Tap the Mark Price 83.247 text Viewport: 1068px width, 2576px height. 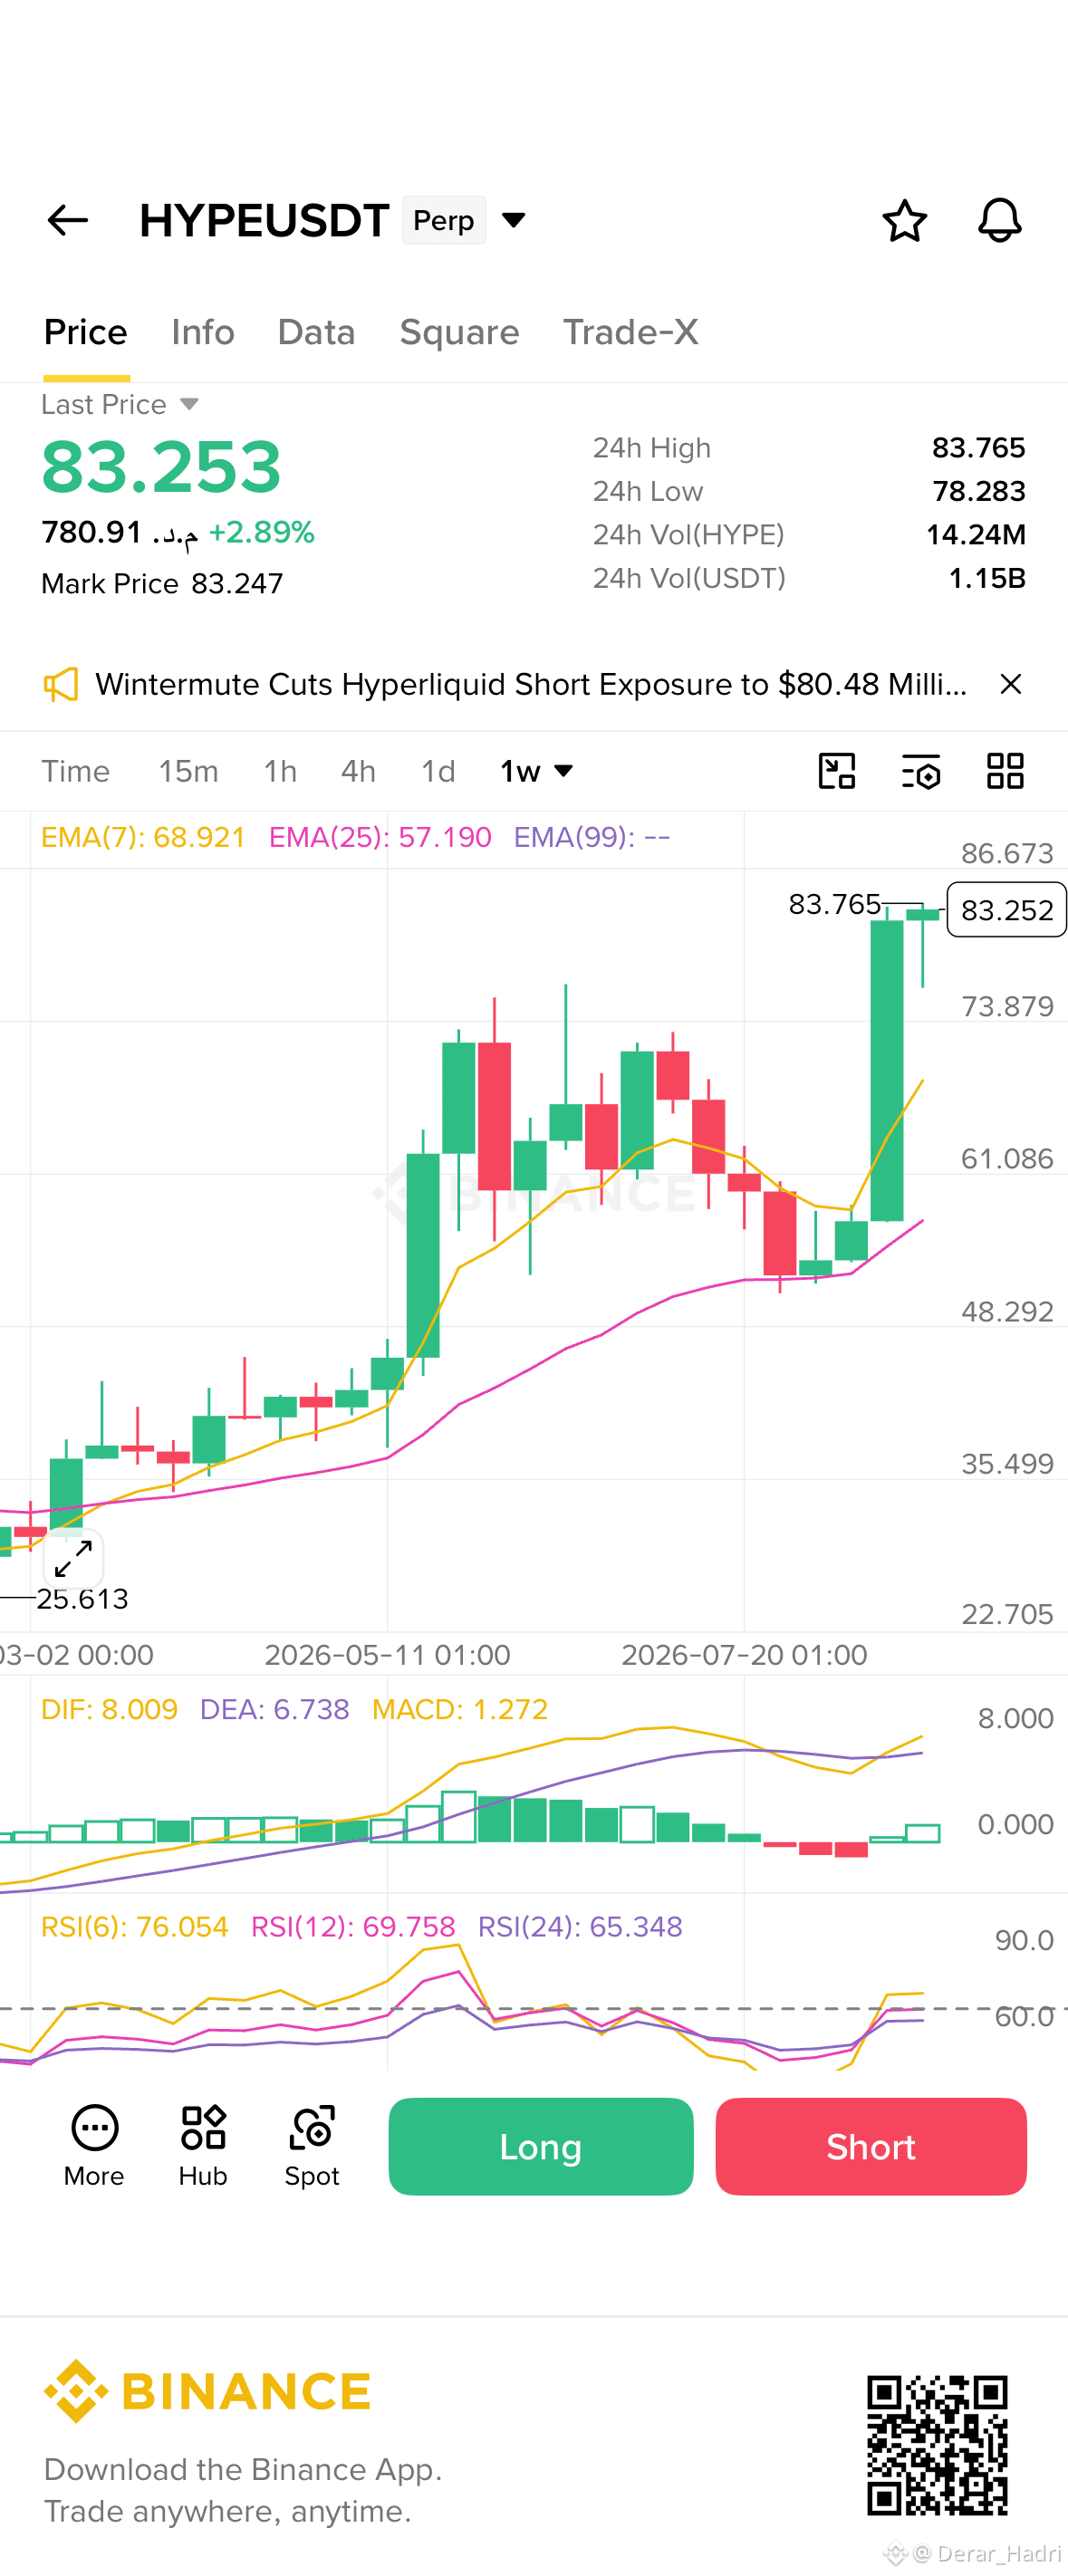pyautogui.click(x=162, y=583)
